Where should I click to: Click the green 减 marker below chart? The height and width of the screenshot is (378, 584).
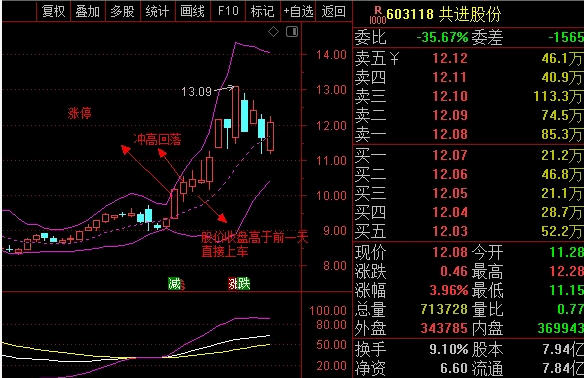tap(175, 284)
